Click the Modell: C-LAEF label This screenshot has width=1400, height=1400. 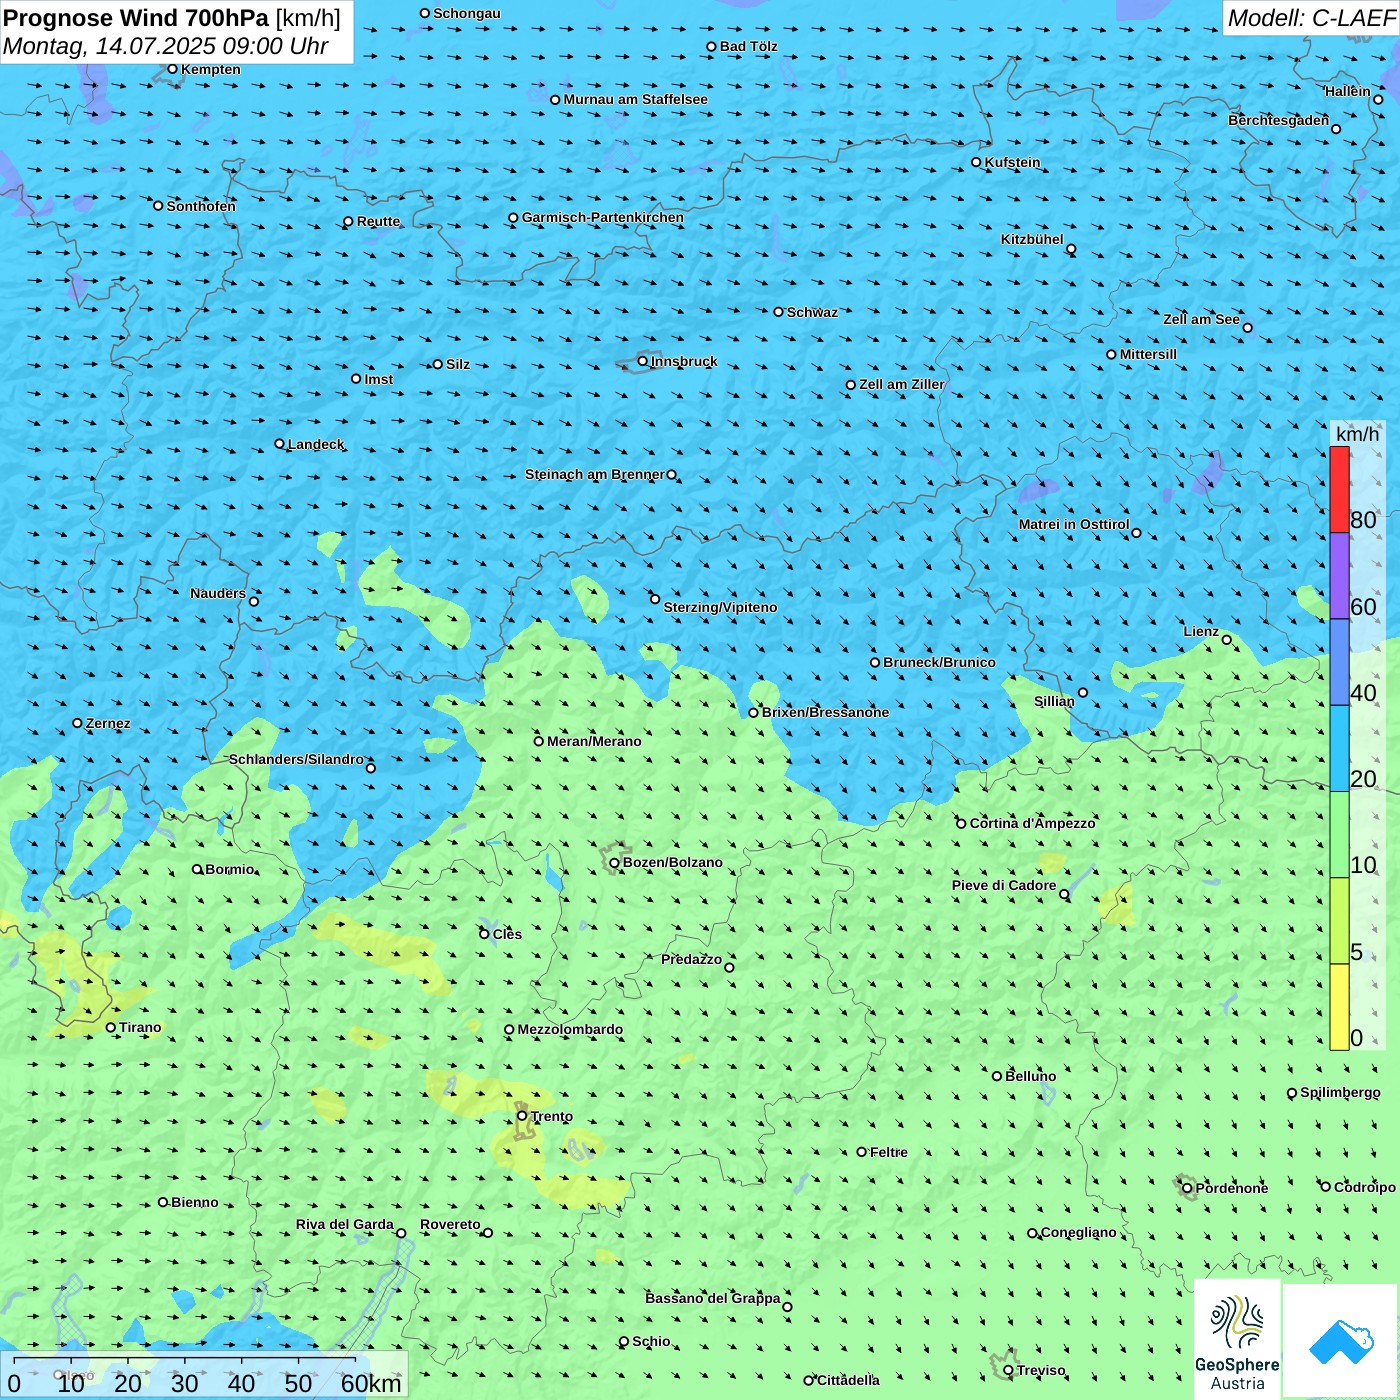(1311, 18)
